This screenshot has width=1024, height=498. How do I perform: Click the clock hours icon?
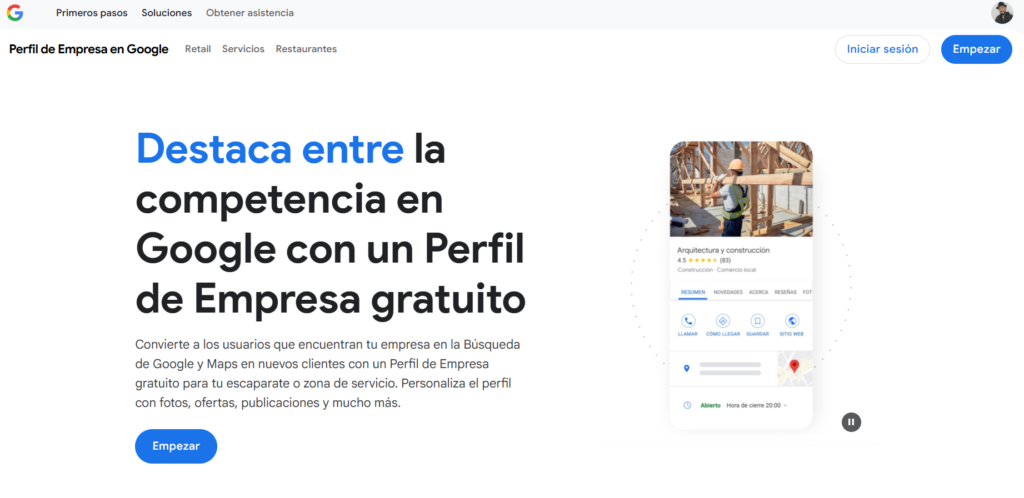pos(687,405)
